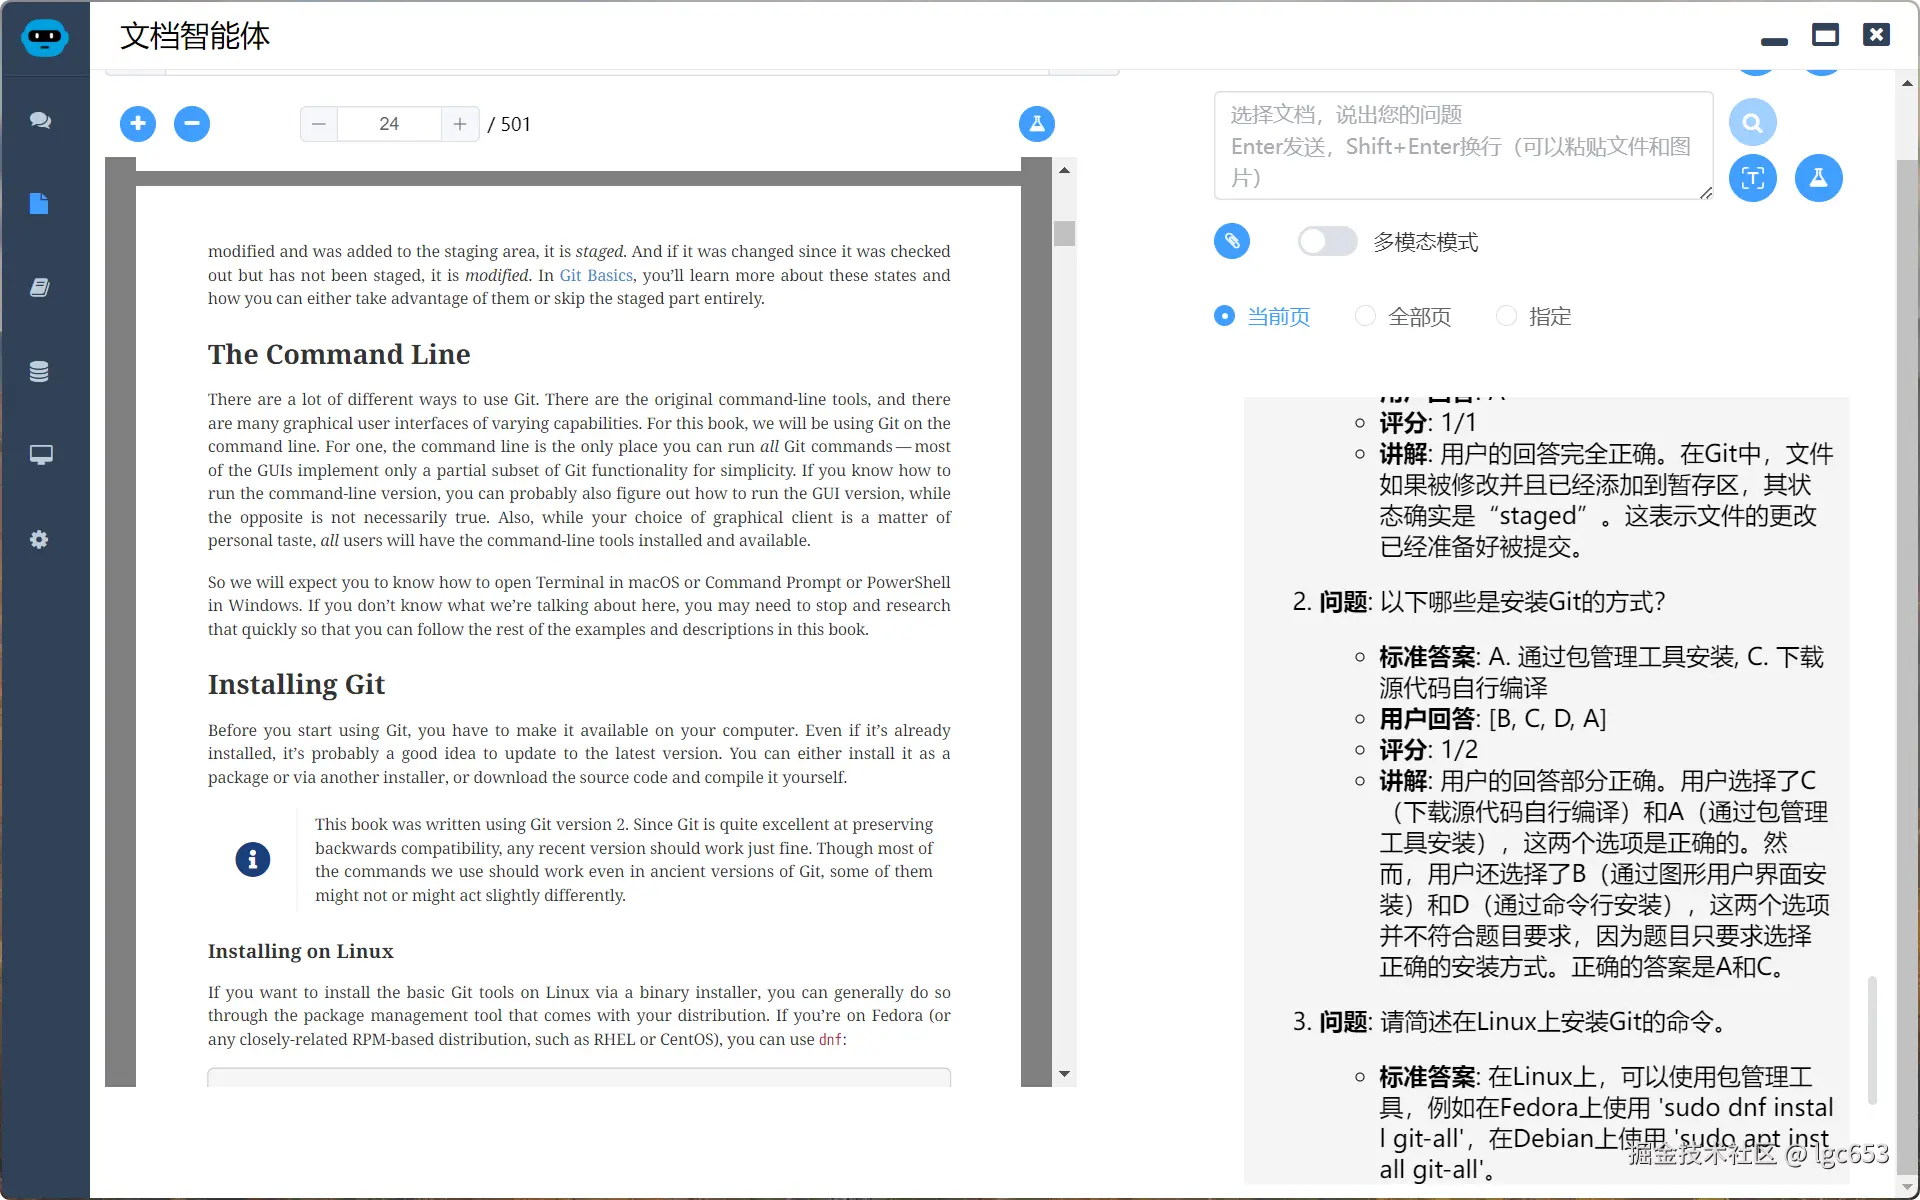Select the 全部页 radio option
1920x1200 pixels.
coord(1365,316)
